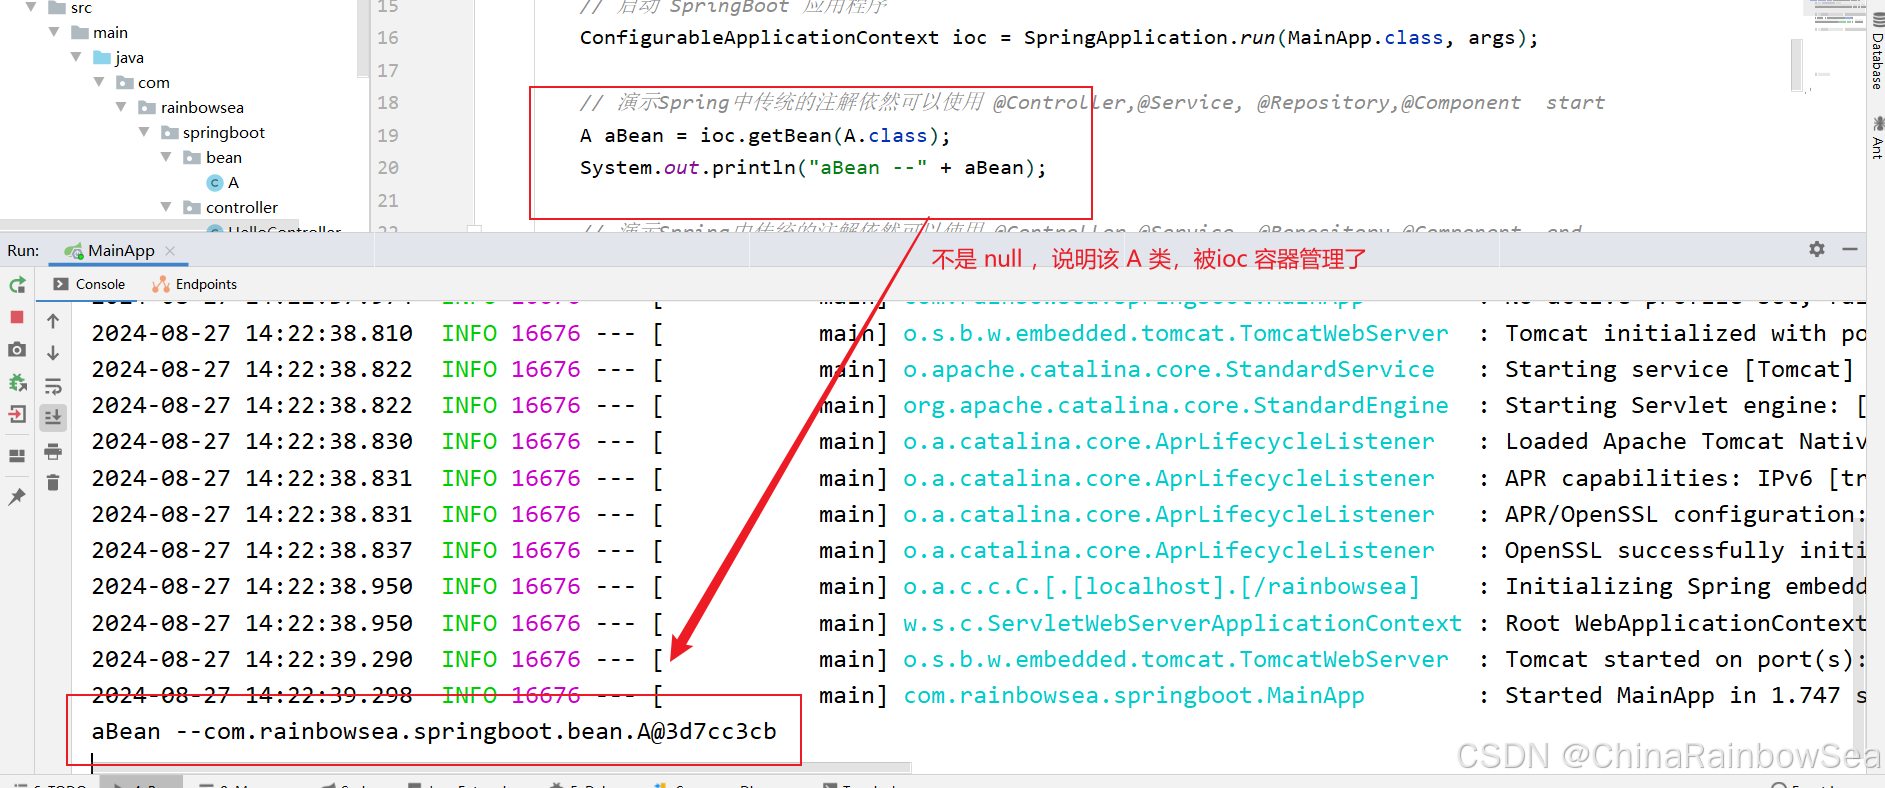Clear all console output with trash icon
Viewport: 1885px width, 788px height.
pos(53,483)
